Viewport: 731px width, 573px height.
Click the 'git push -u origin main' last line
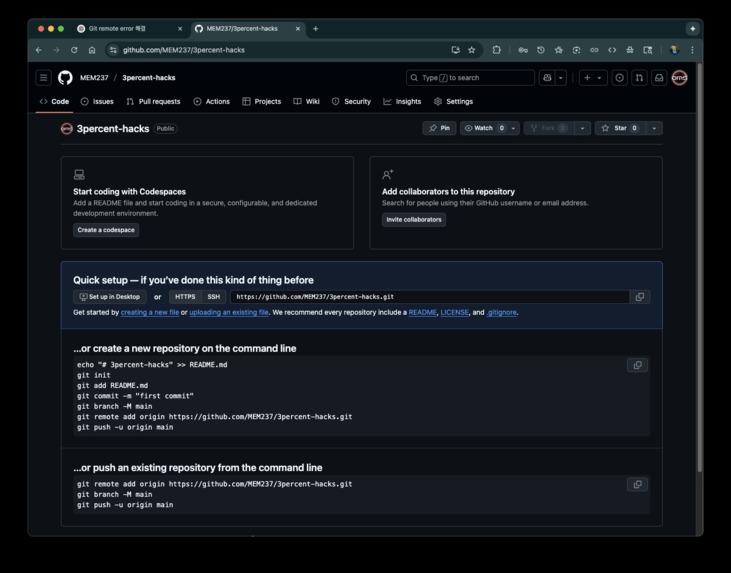(125, 505)
